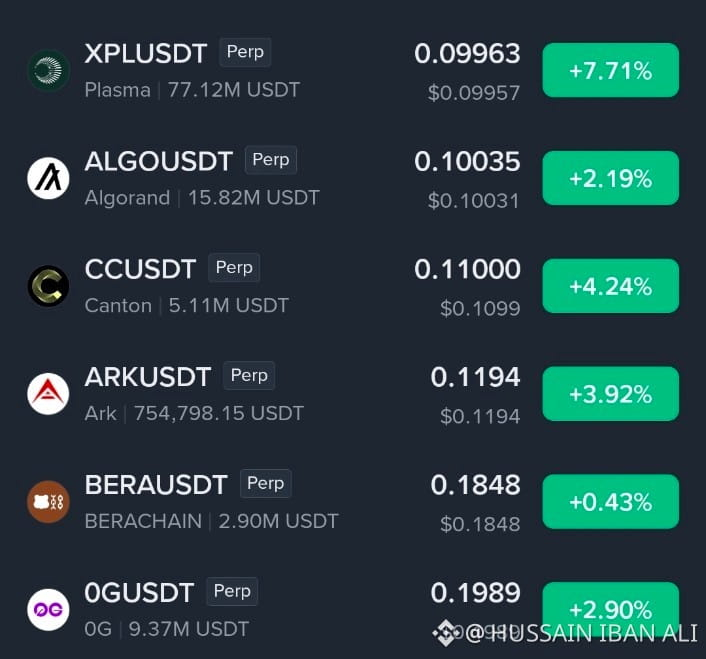Click the +7.71% change badge
Viewport: 706px width, 659px height.
[x=611, y=70]
